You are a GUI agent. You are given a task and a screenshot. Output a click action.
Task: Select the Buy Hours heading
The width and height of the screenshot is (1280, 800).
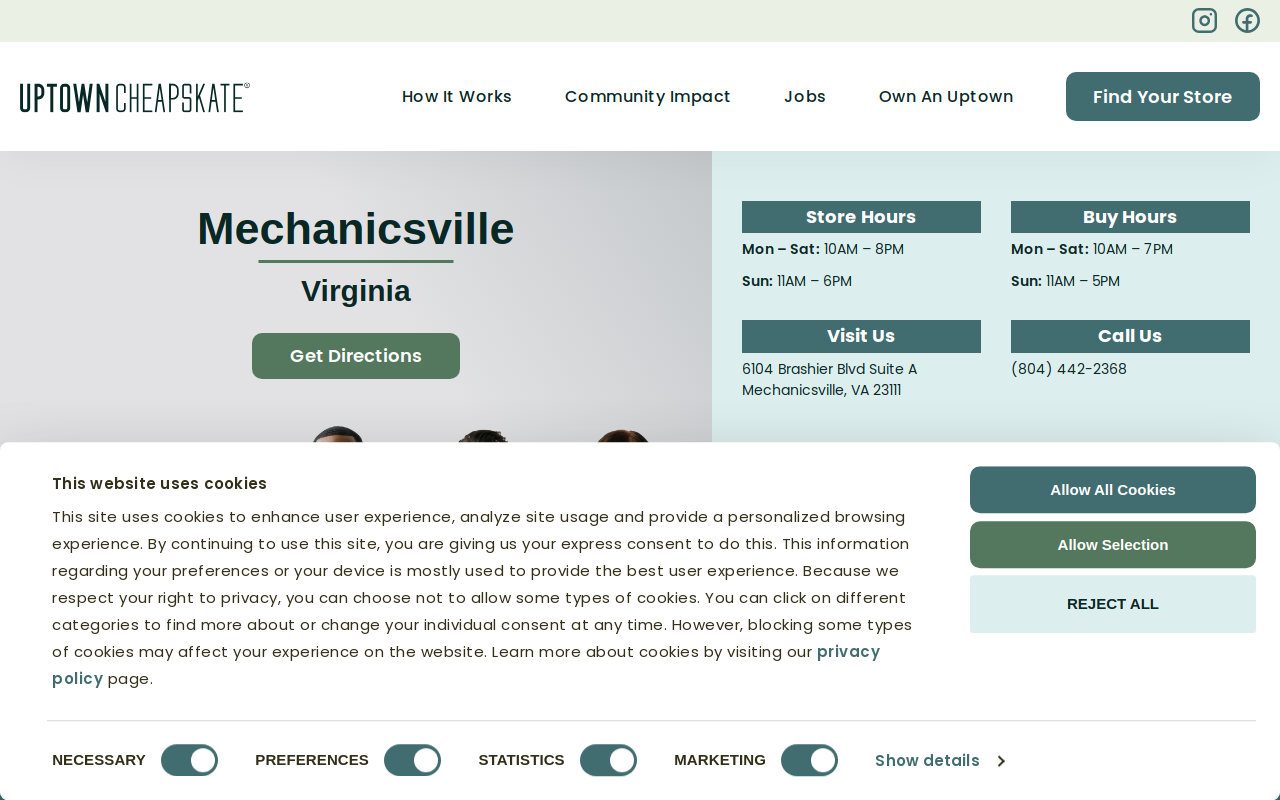coord(1130,217)
